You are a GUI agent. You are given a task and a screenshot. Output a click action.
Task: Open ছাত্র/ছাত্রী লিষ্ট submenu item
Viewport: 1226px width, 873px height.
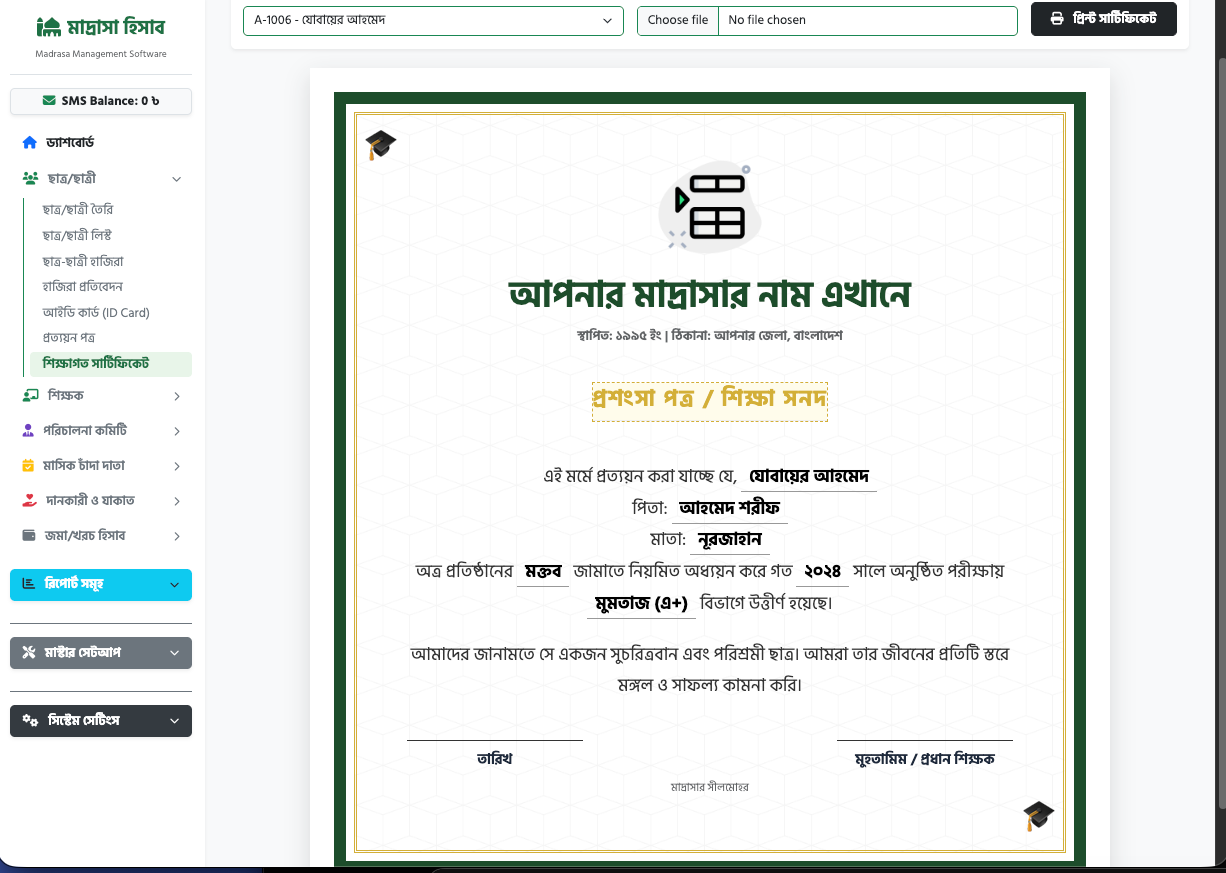coord(77,235)
